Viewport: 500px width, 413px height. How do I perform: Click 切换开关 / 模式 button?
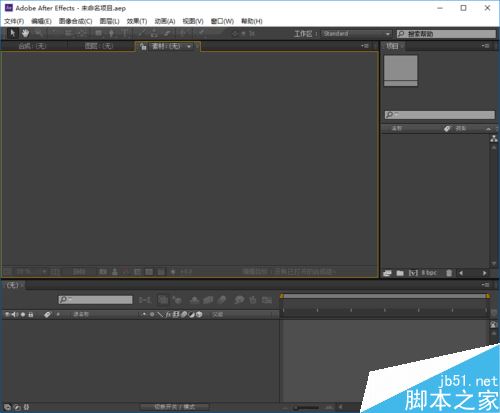[x=174, y=407]
